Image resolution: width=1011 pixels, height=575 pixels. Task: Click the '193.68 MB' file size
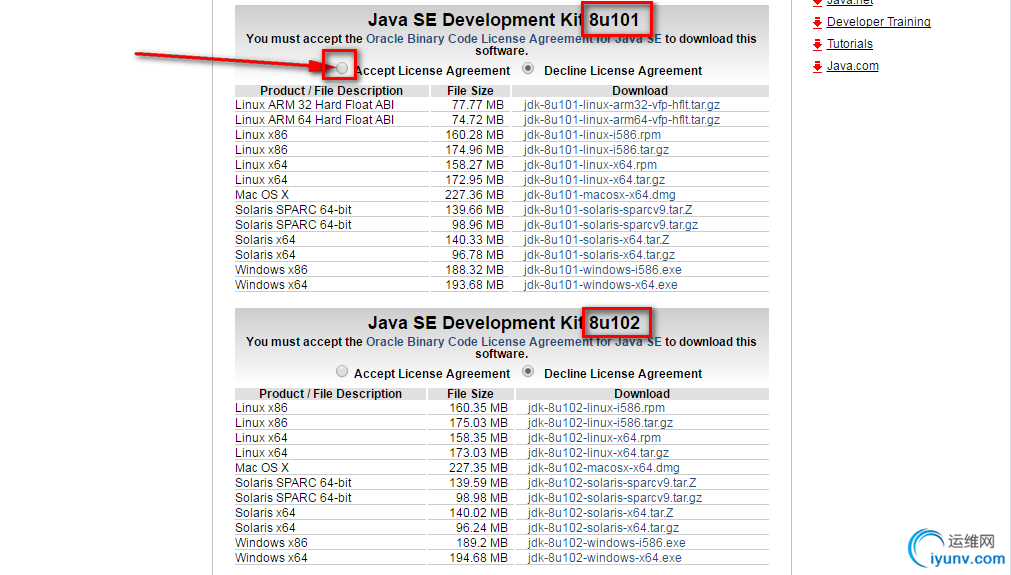[474, 285]
